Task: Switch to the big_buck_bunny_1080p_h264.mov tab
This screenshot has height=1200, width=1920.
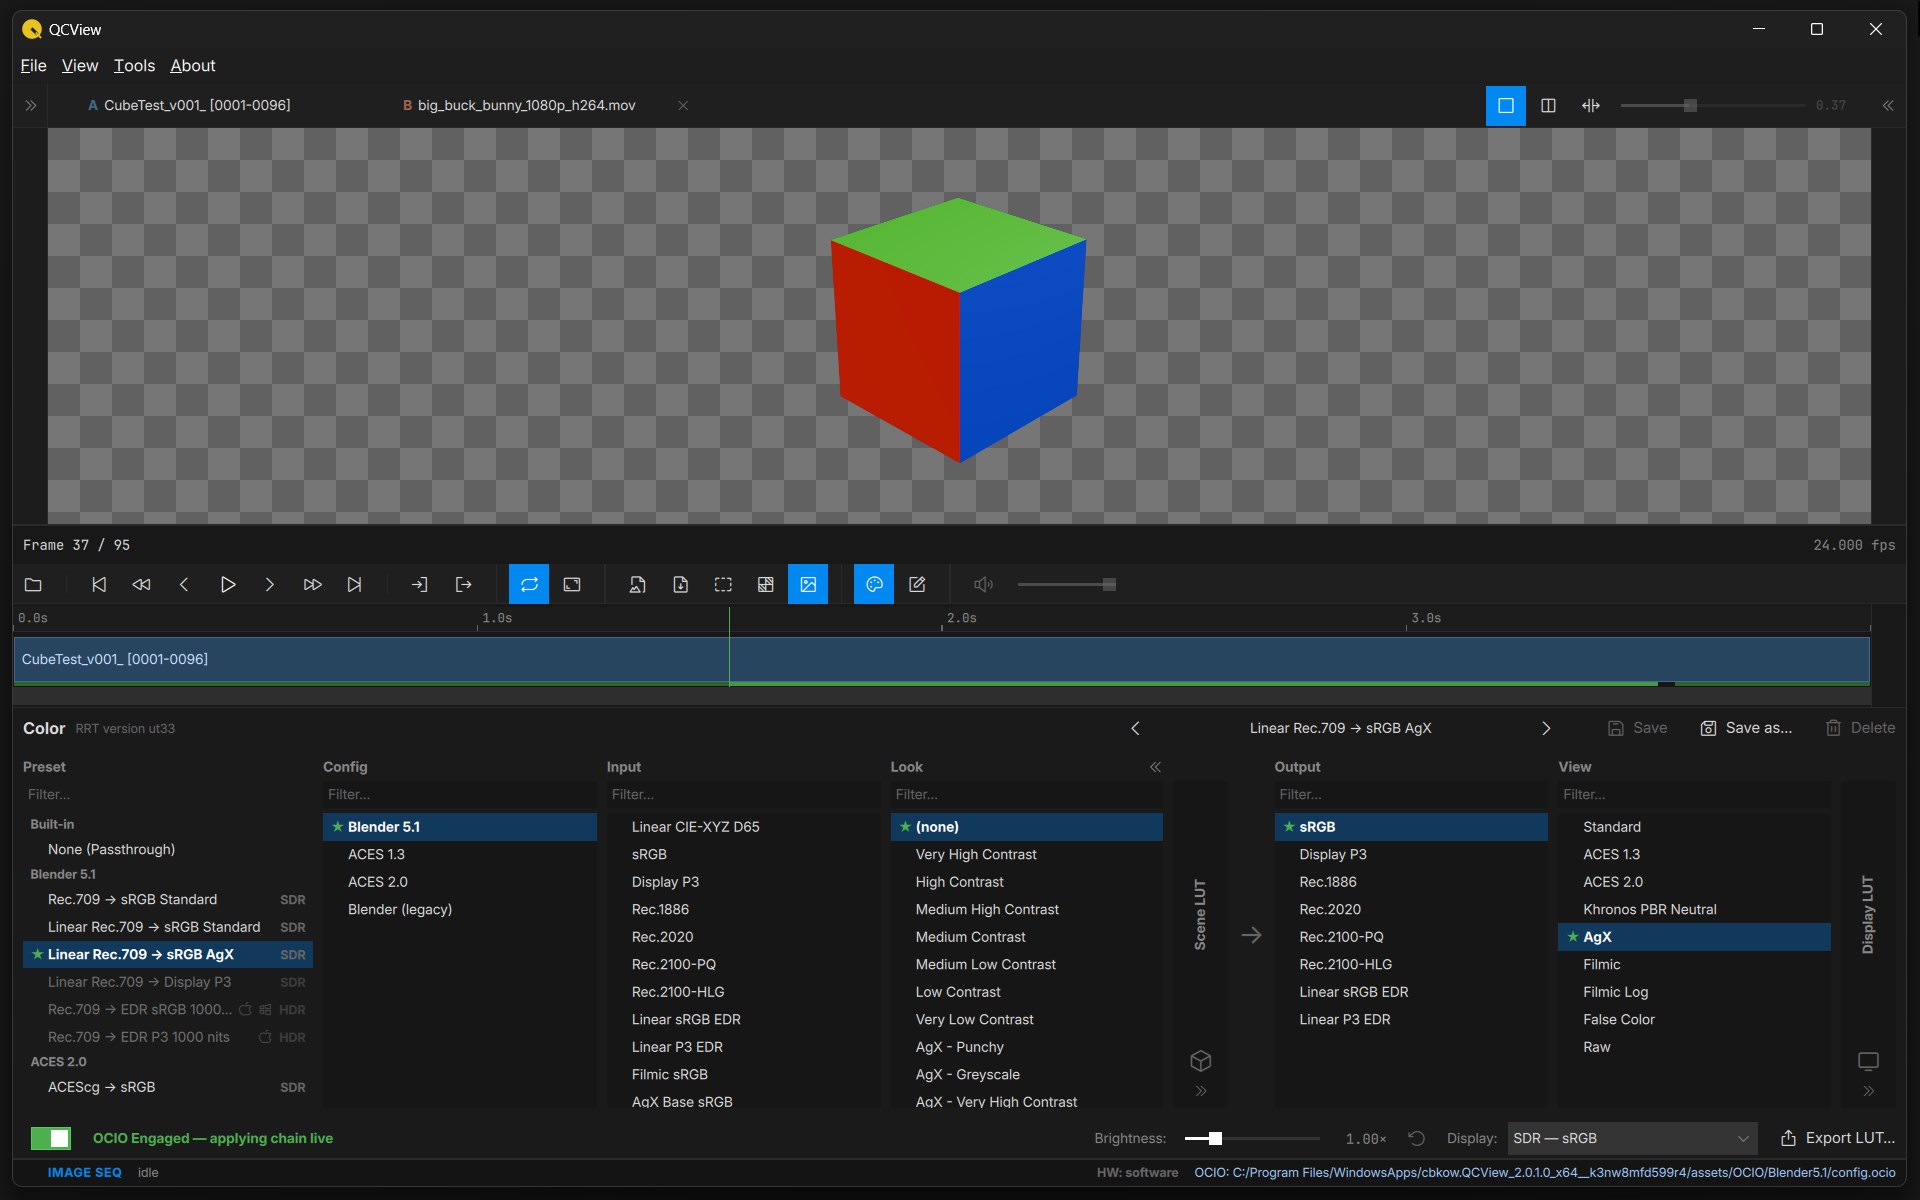Action: [x=526, y=106]
